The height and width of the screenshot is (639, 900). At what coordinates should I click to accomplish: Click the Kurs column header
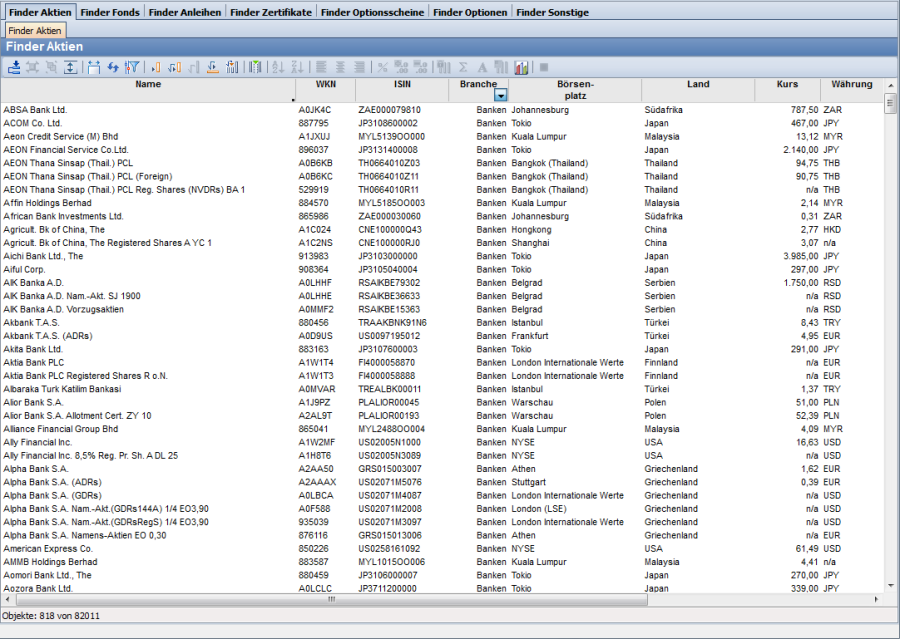(787, 85)
